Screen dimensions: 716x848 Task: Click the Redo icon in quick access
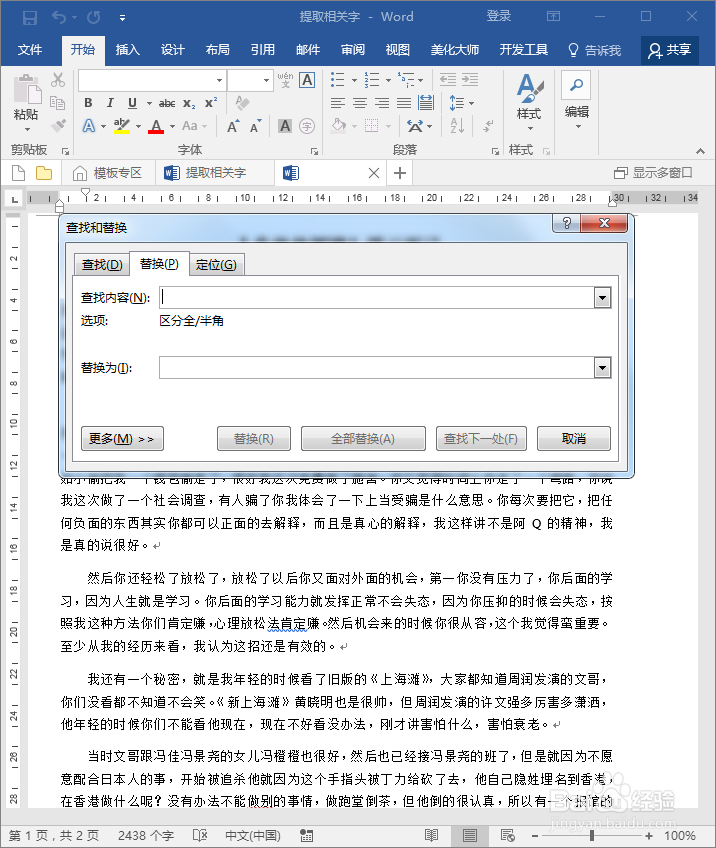(94, 18)
